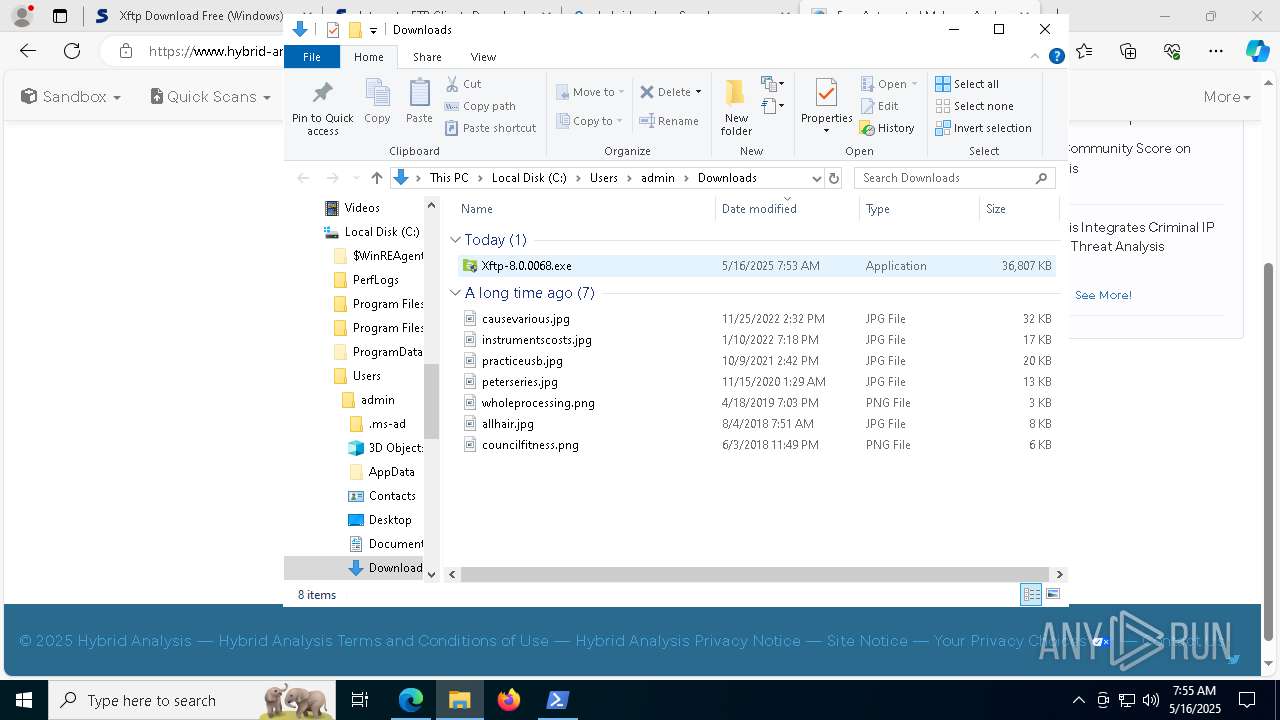The height and width of the screenshot is (720, 1280).
Task: Click Explorer Help question mark icon
Action: tap(1056, 57)
